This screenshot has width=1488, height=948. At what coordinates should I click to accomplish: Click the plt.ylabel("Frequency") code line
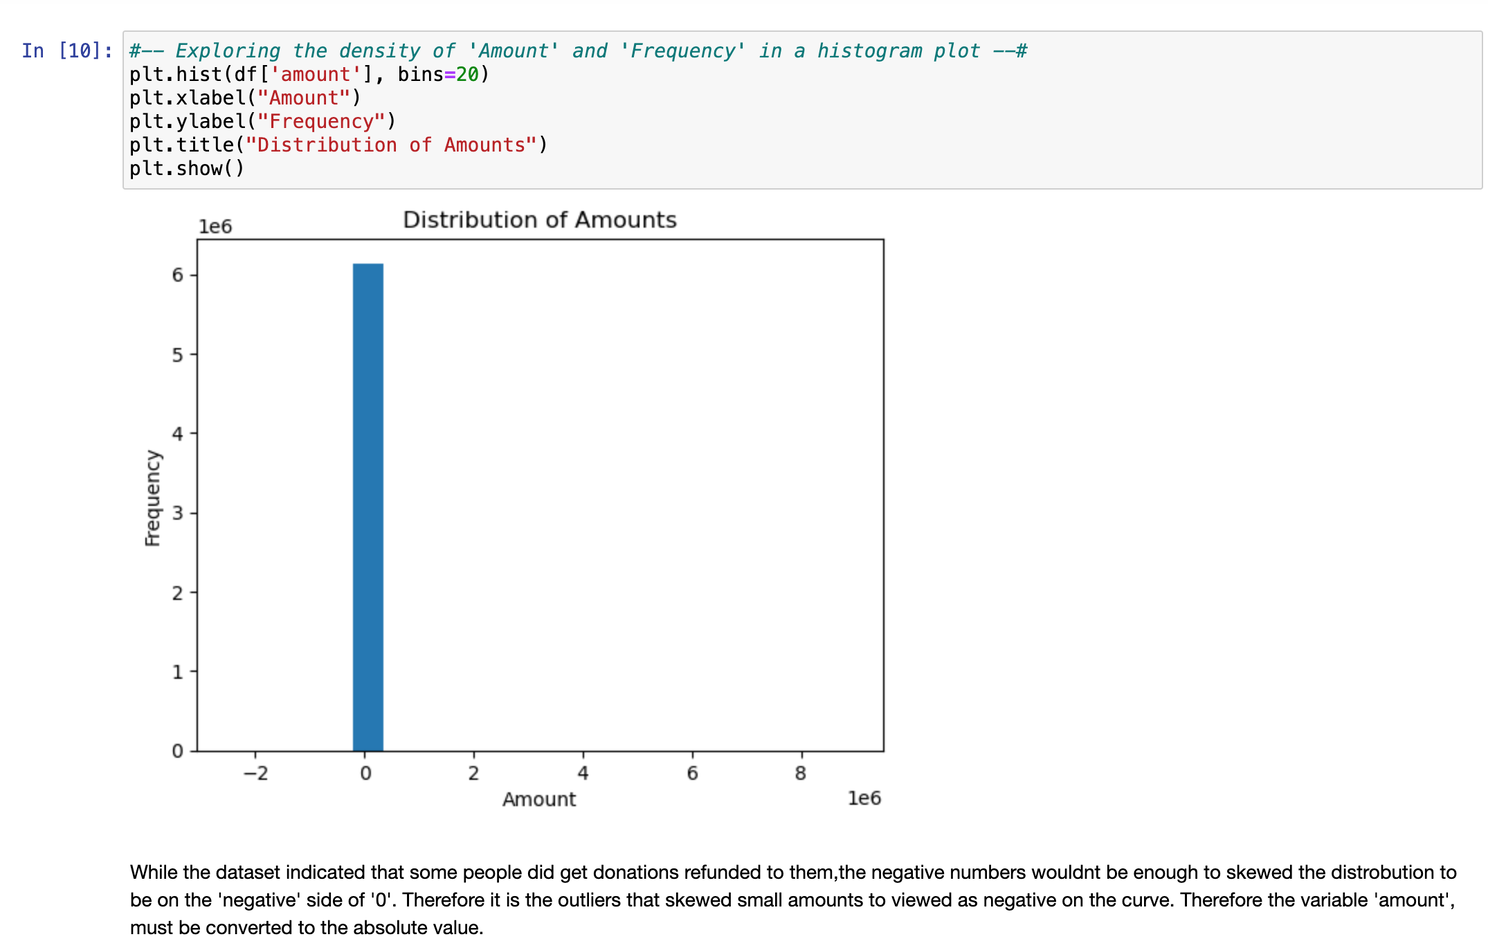(x=262, y=122)
